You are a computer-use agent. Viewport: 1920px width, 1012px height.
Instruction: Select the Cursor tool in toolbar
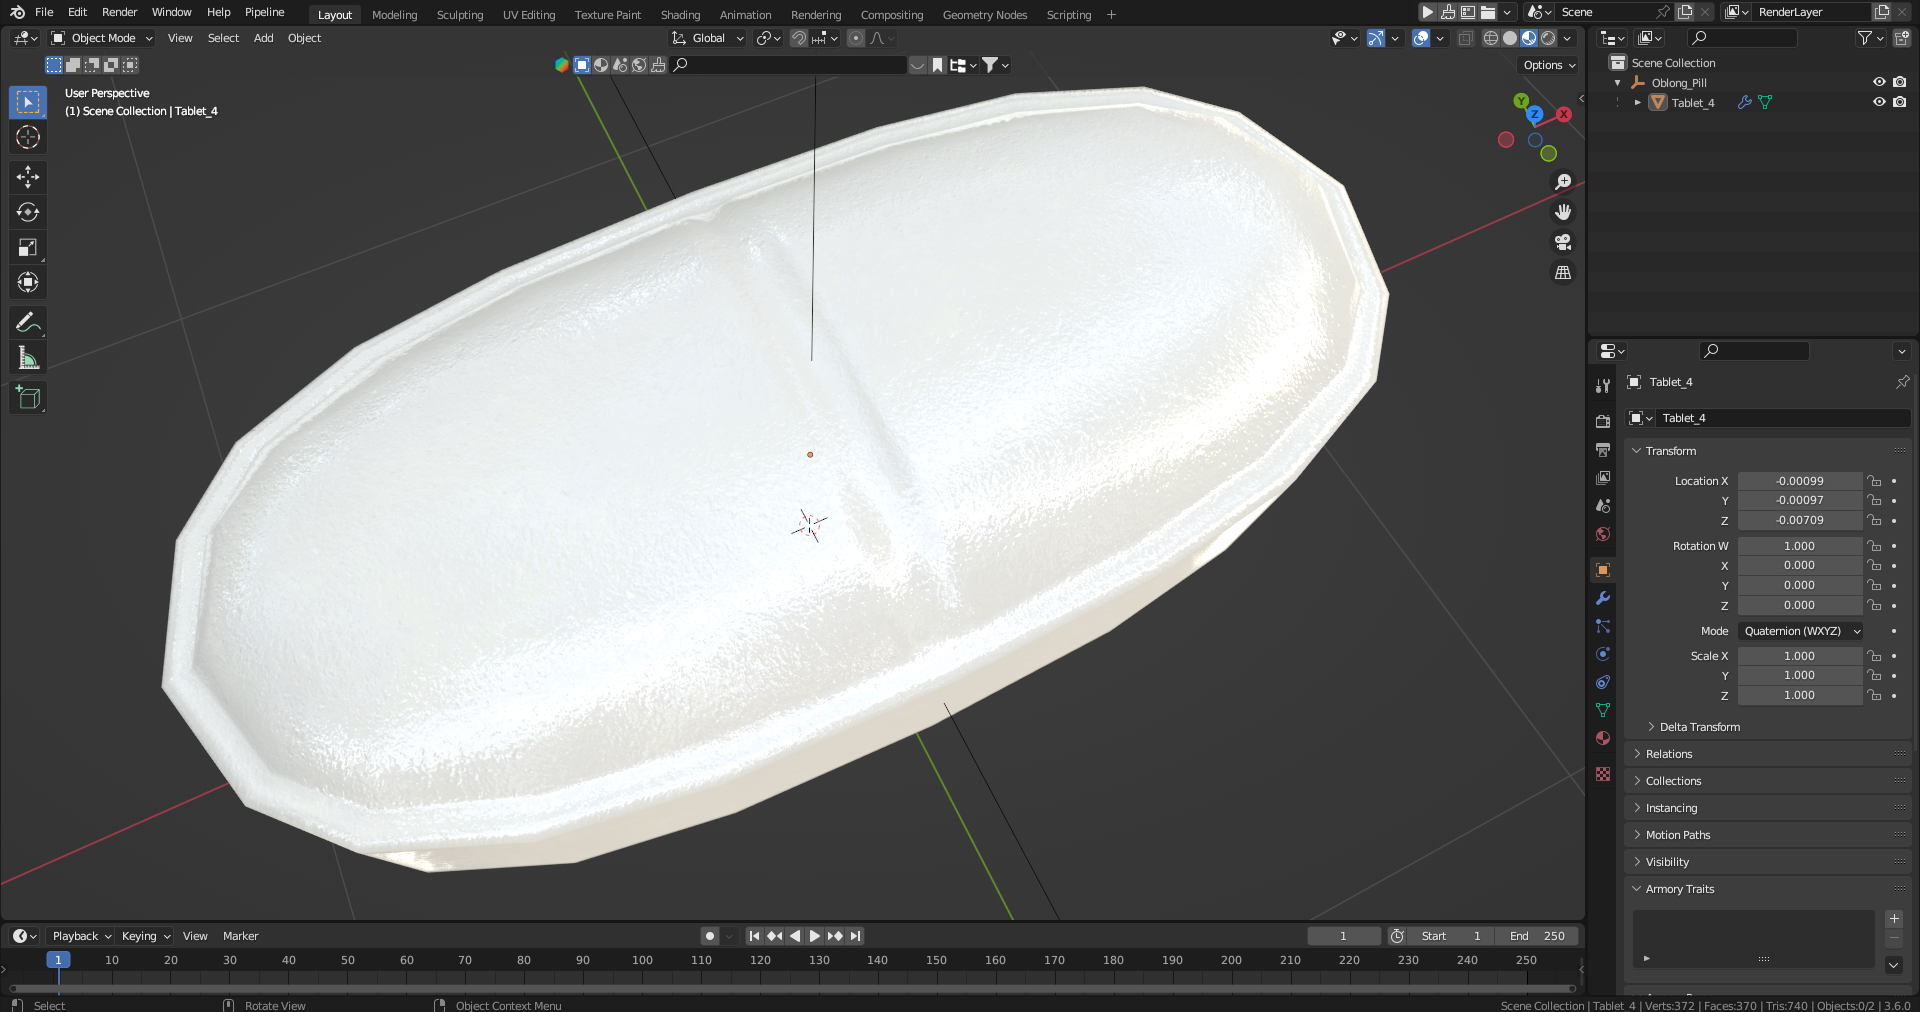(28, 137)
